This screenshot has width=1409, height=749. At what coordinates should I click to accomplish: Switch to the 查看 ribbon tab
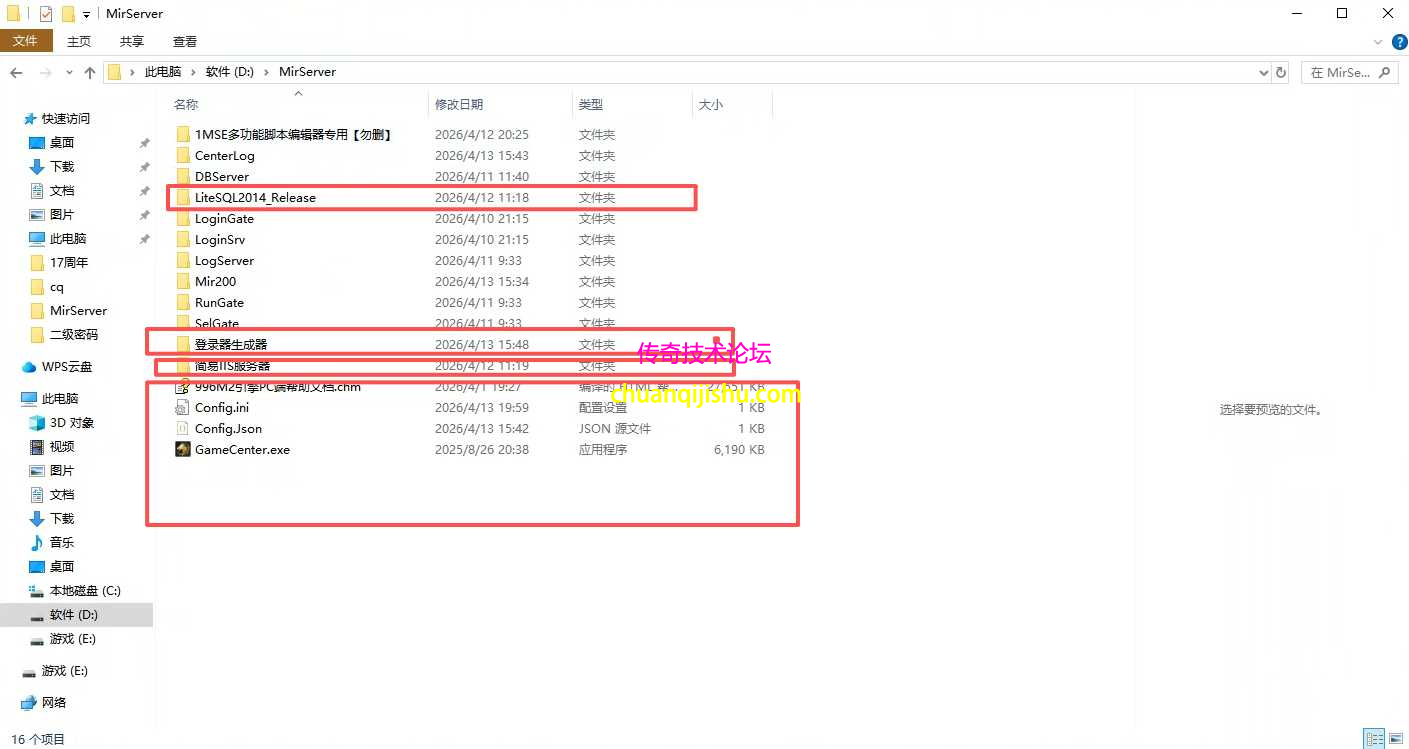185,42
